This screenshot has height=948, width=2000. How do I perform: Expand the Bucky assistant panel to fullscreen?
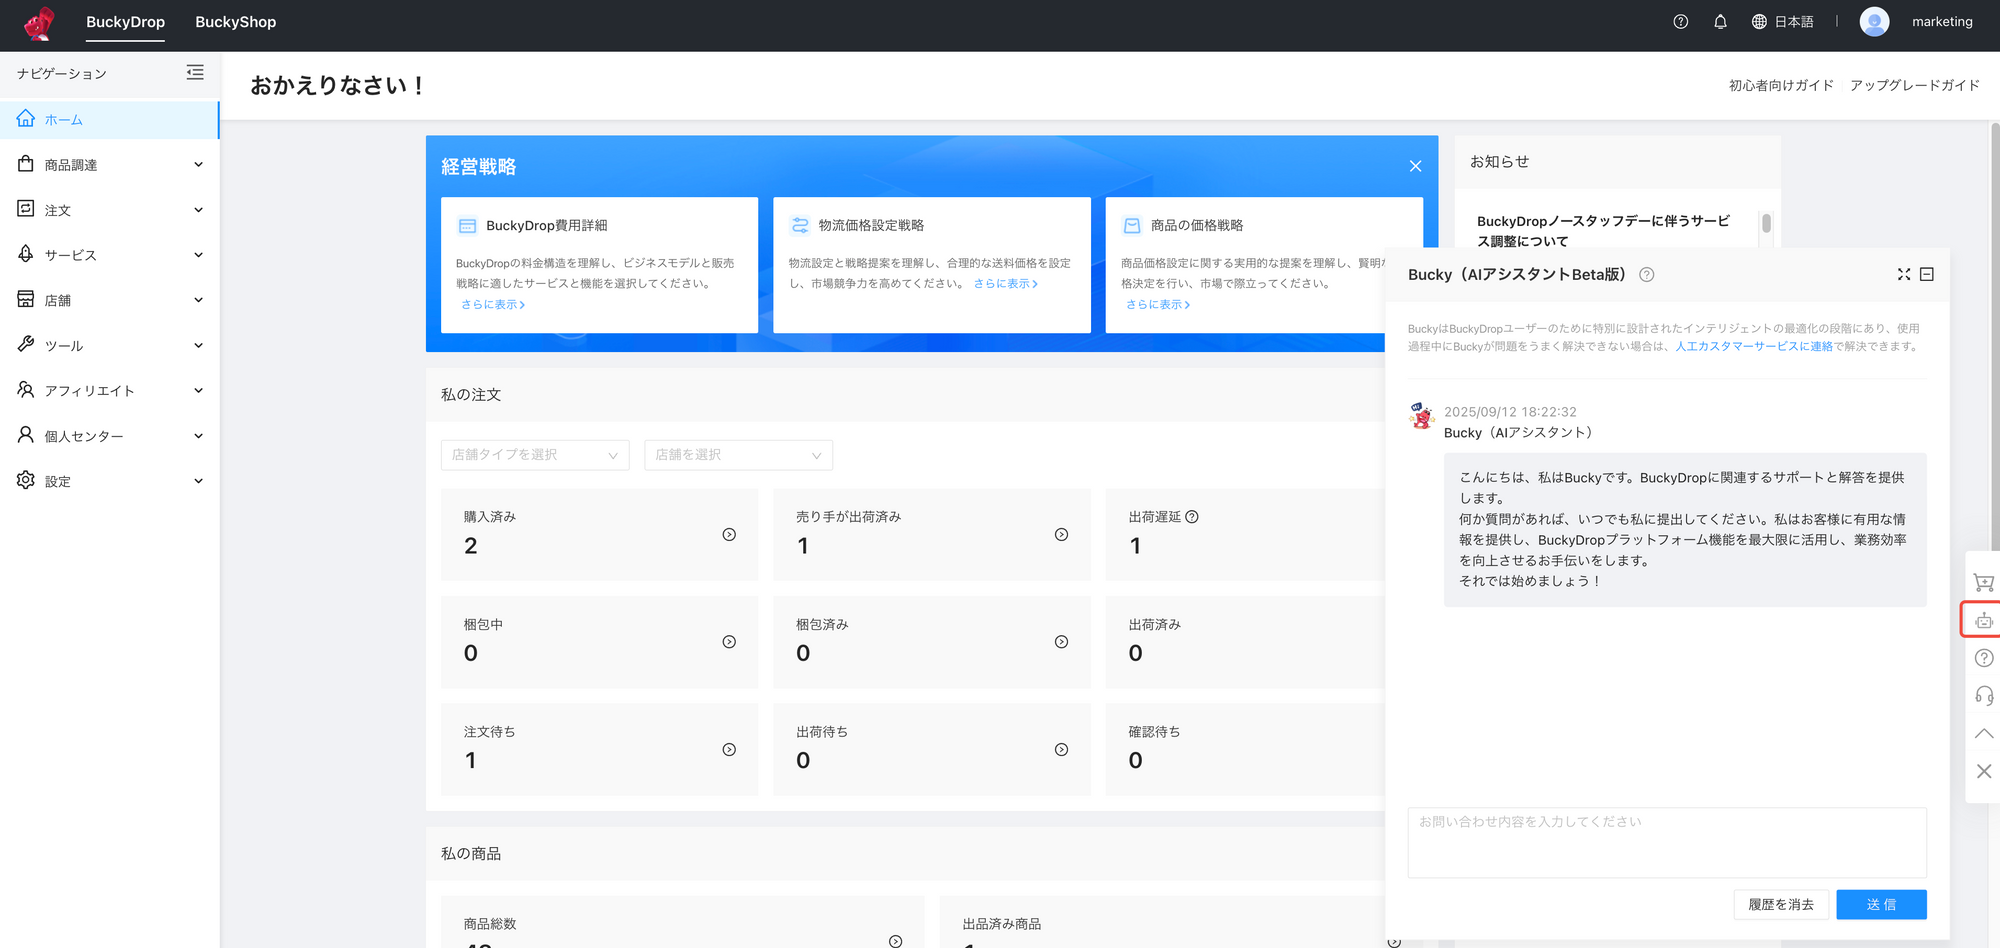coord(1904,274)
